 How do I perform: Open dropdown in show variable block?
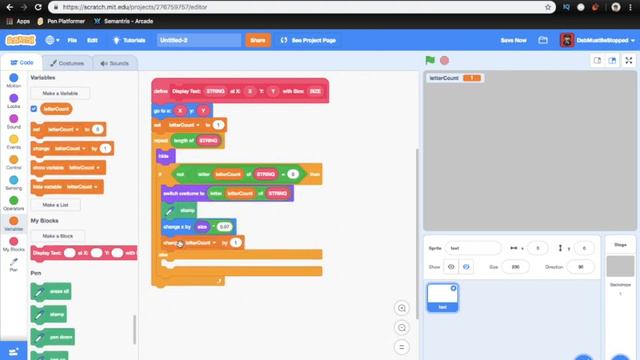pos(84,168)
